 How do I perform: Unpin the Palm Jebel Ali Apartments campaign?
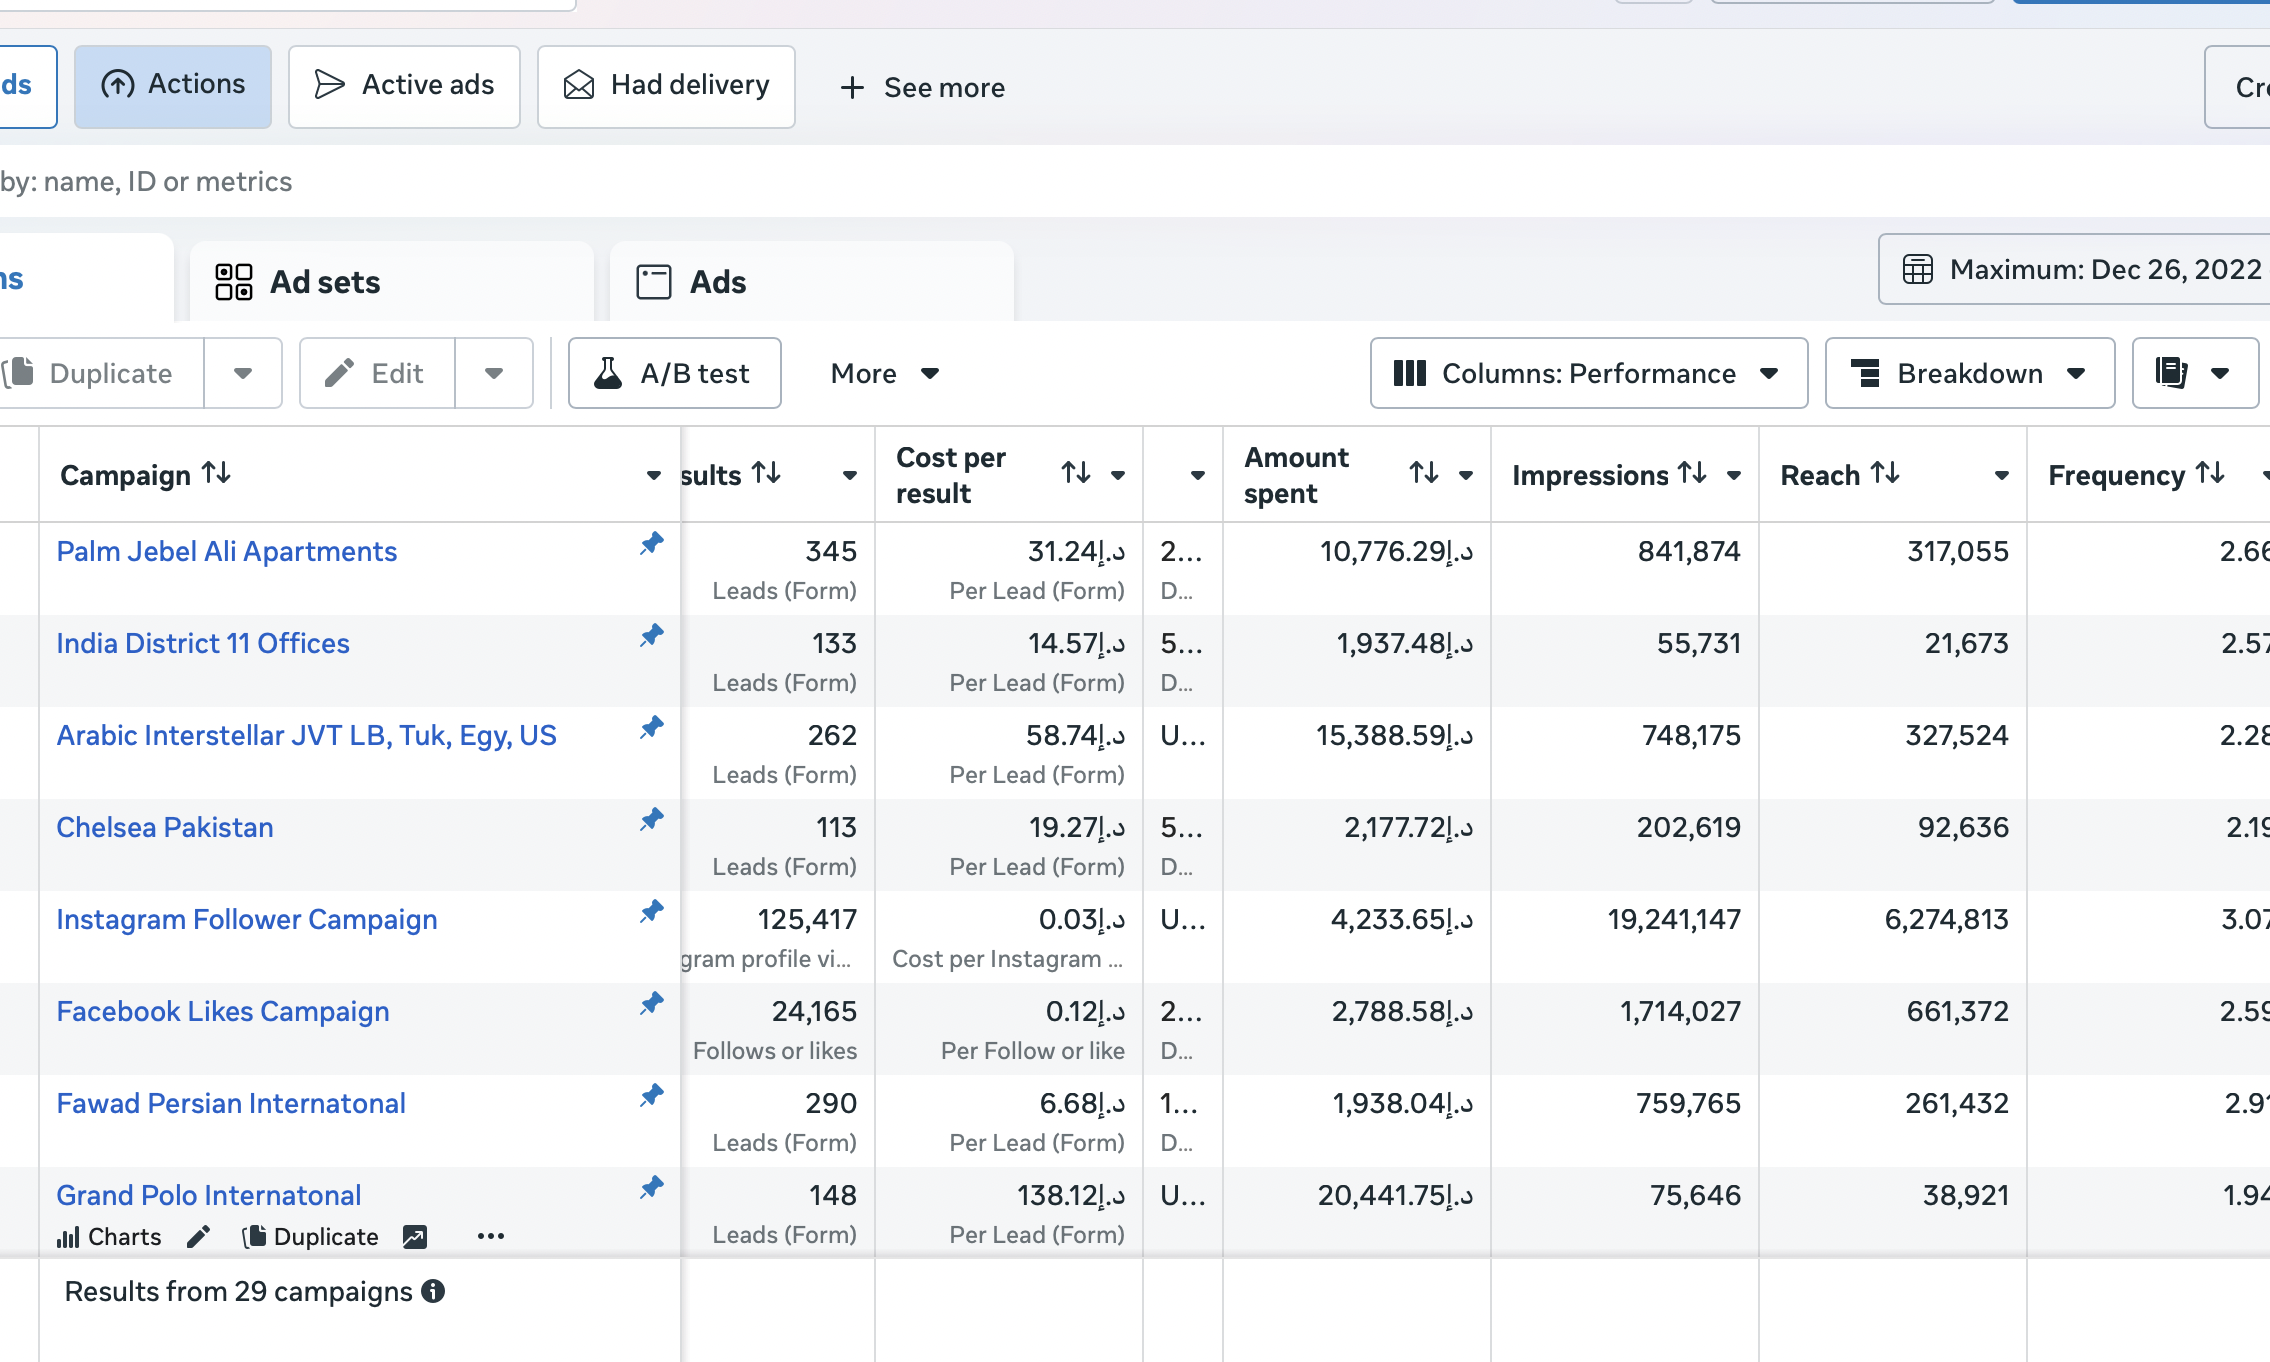pos(652,544)
